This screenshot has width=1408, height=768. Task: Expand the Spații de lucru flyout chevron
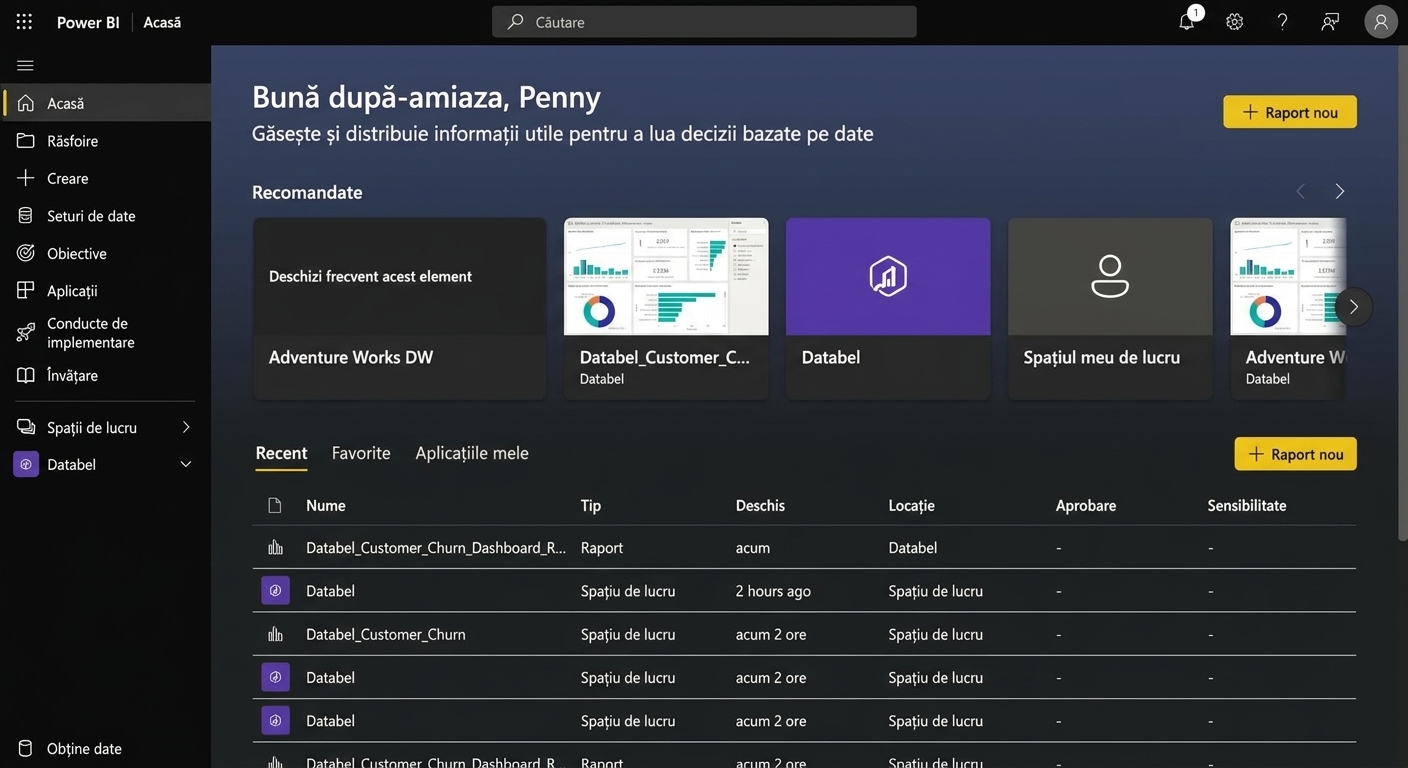(x=186, y=427)
